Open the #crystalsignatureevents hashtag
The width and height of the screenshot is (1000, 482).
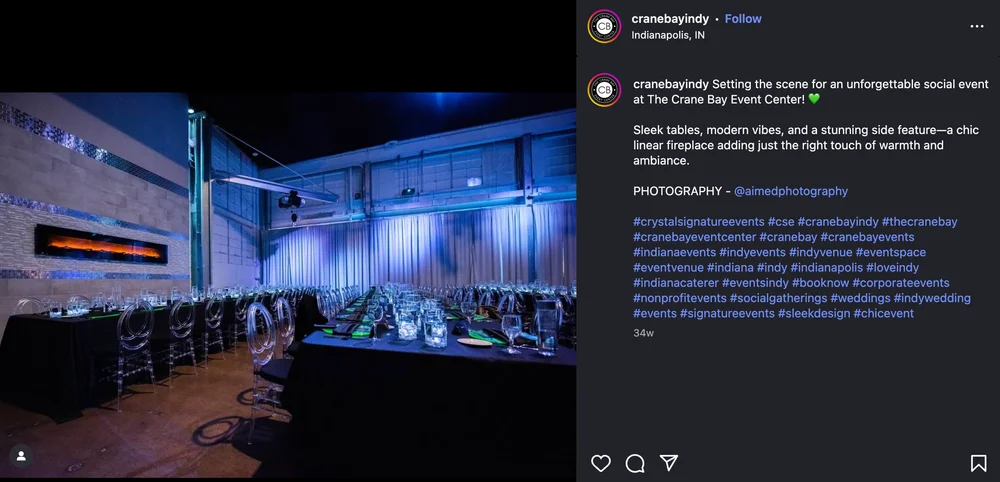pyautogui.click(x=698, y=222)
